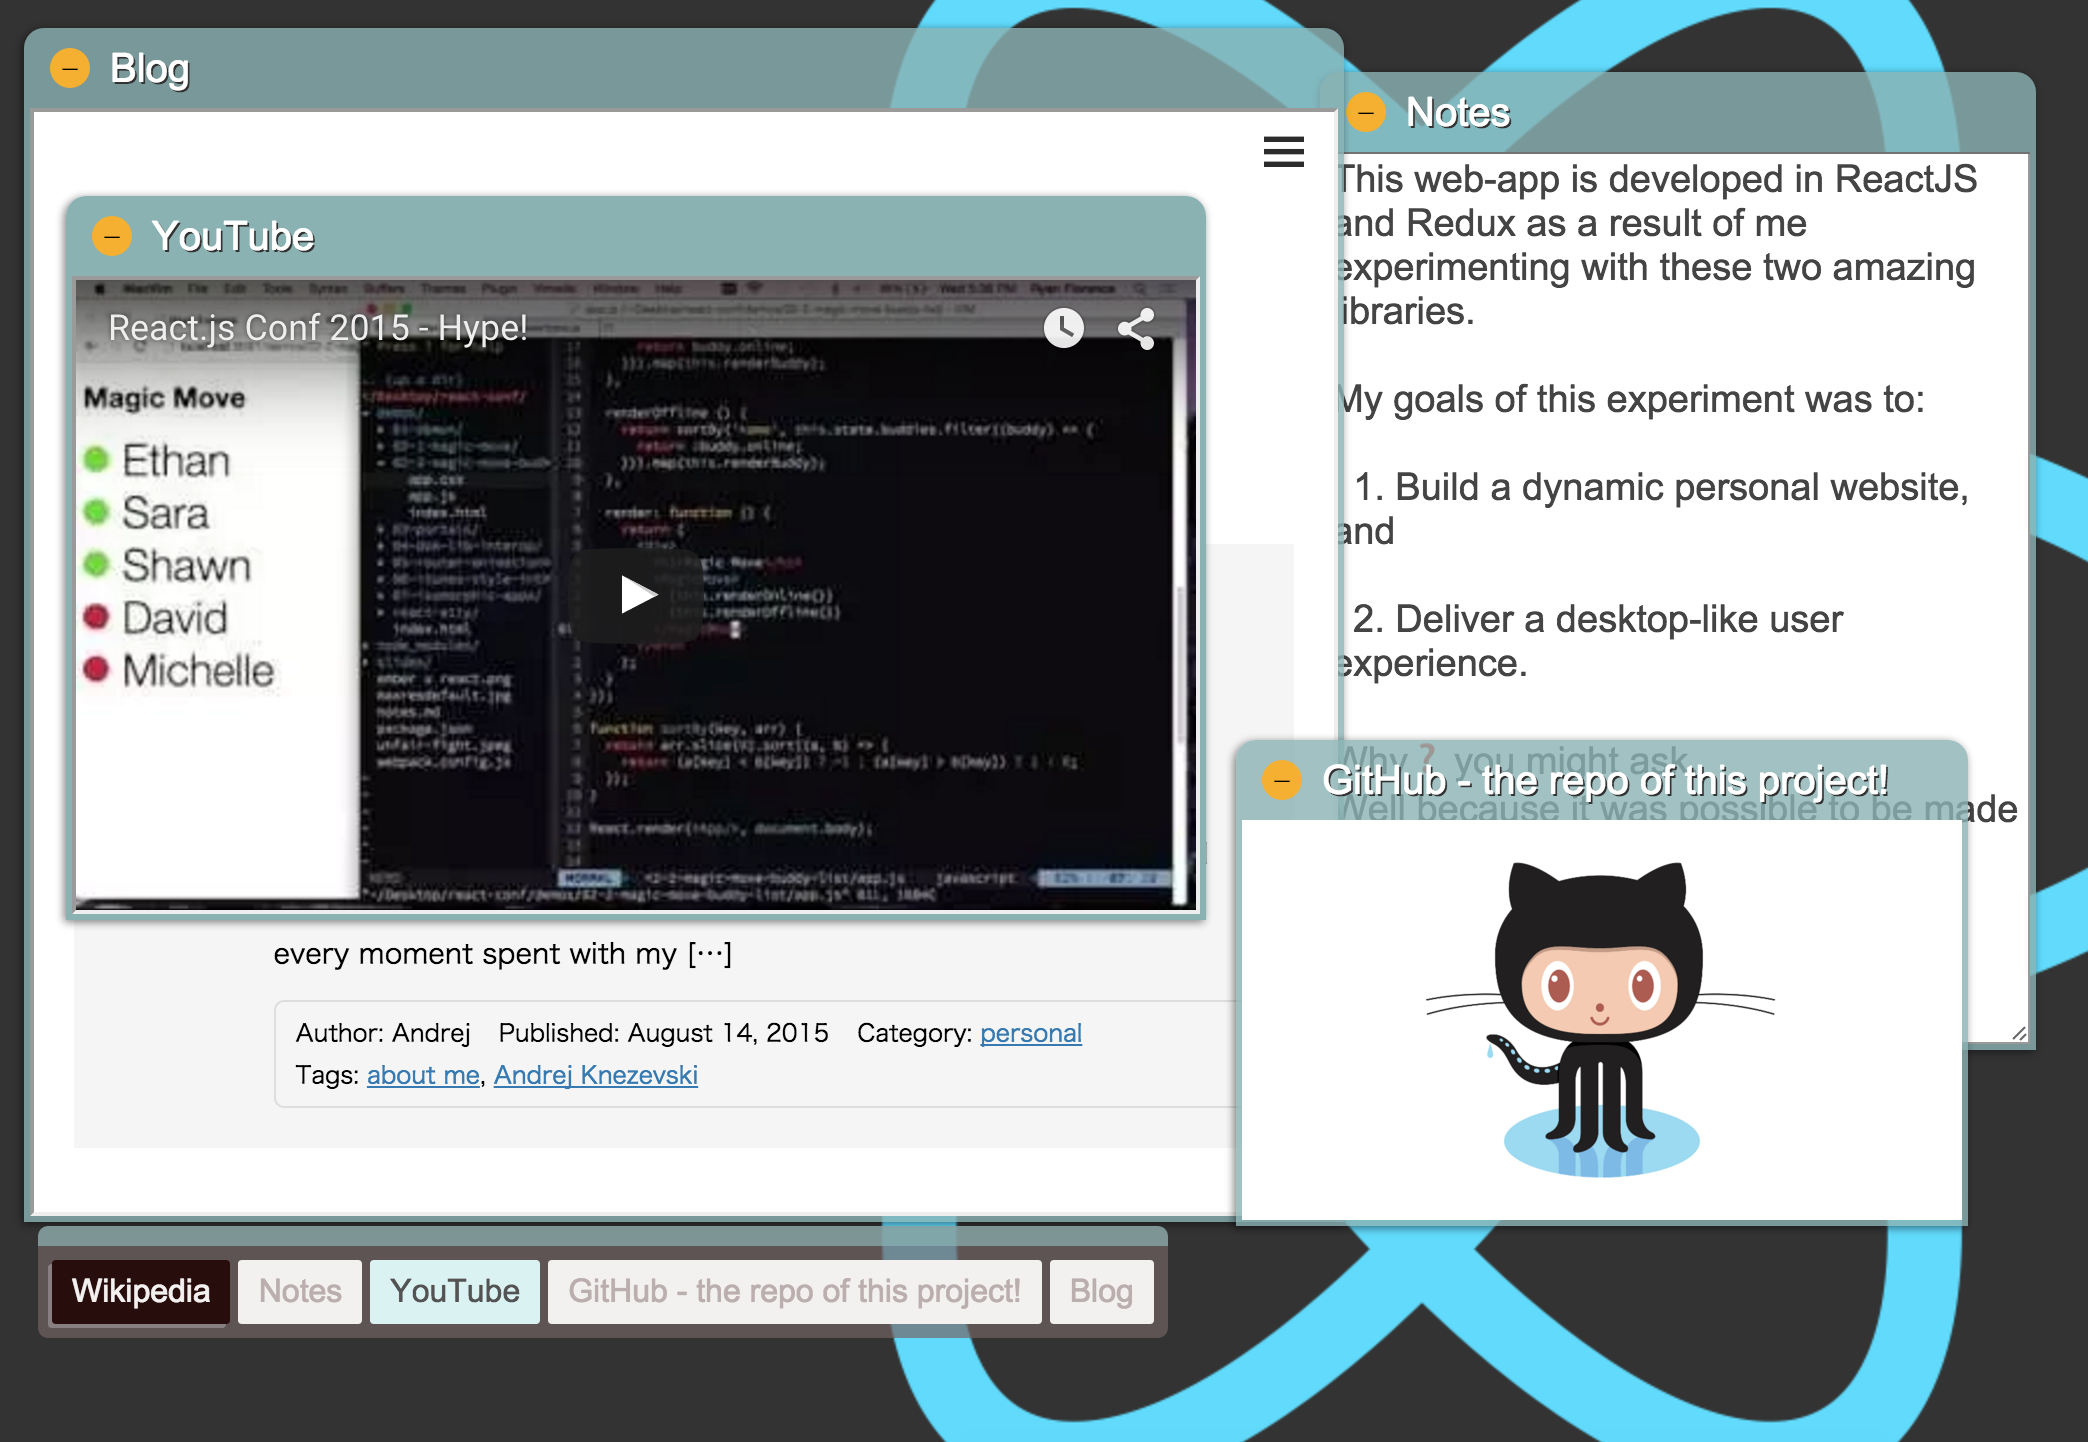Image resolution: width=2088 pixels, height=1442 pixels.
Task: Open the 'personal' category link
Action: coord(1031,1033)
